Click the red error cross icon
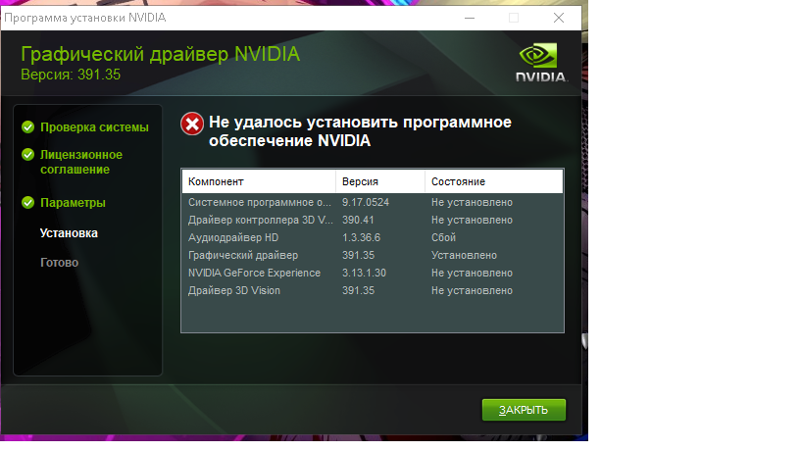Screen dimensions: 800x451 [x=192, y=124]
